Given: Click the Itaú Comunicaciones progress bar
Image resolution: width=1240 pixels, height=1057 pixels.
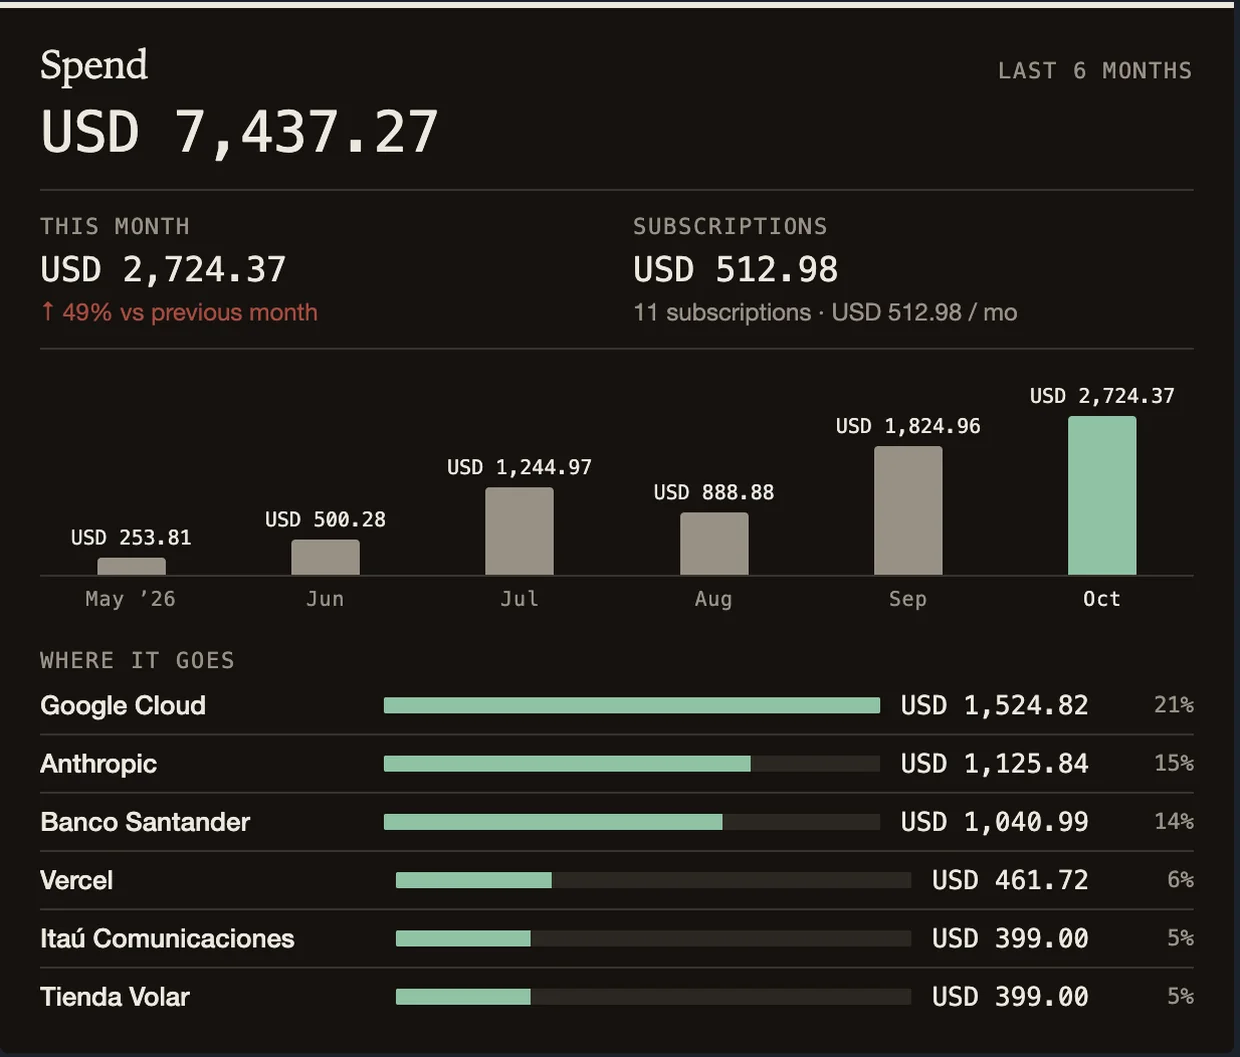Looking at the screenshot, I should [654, 938].
